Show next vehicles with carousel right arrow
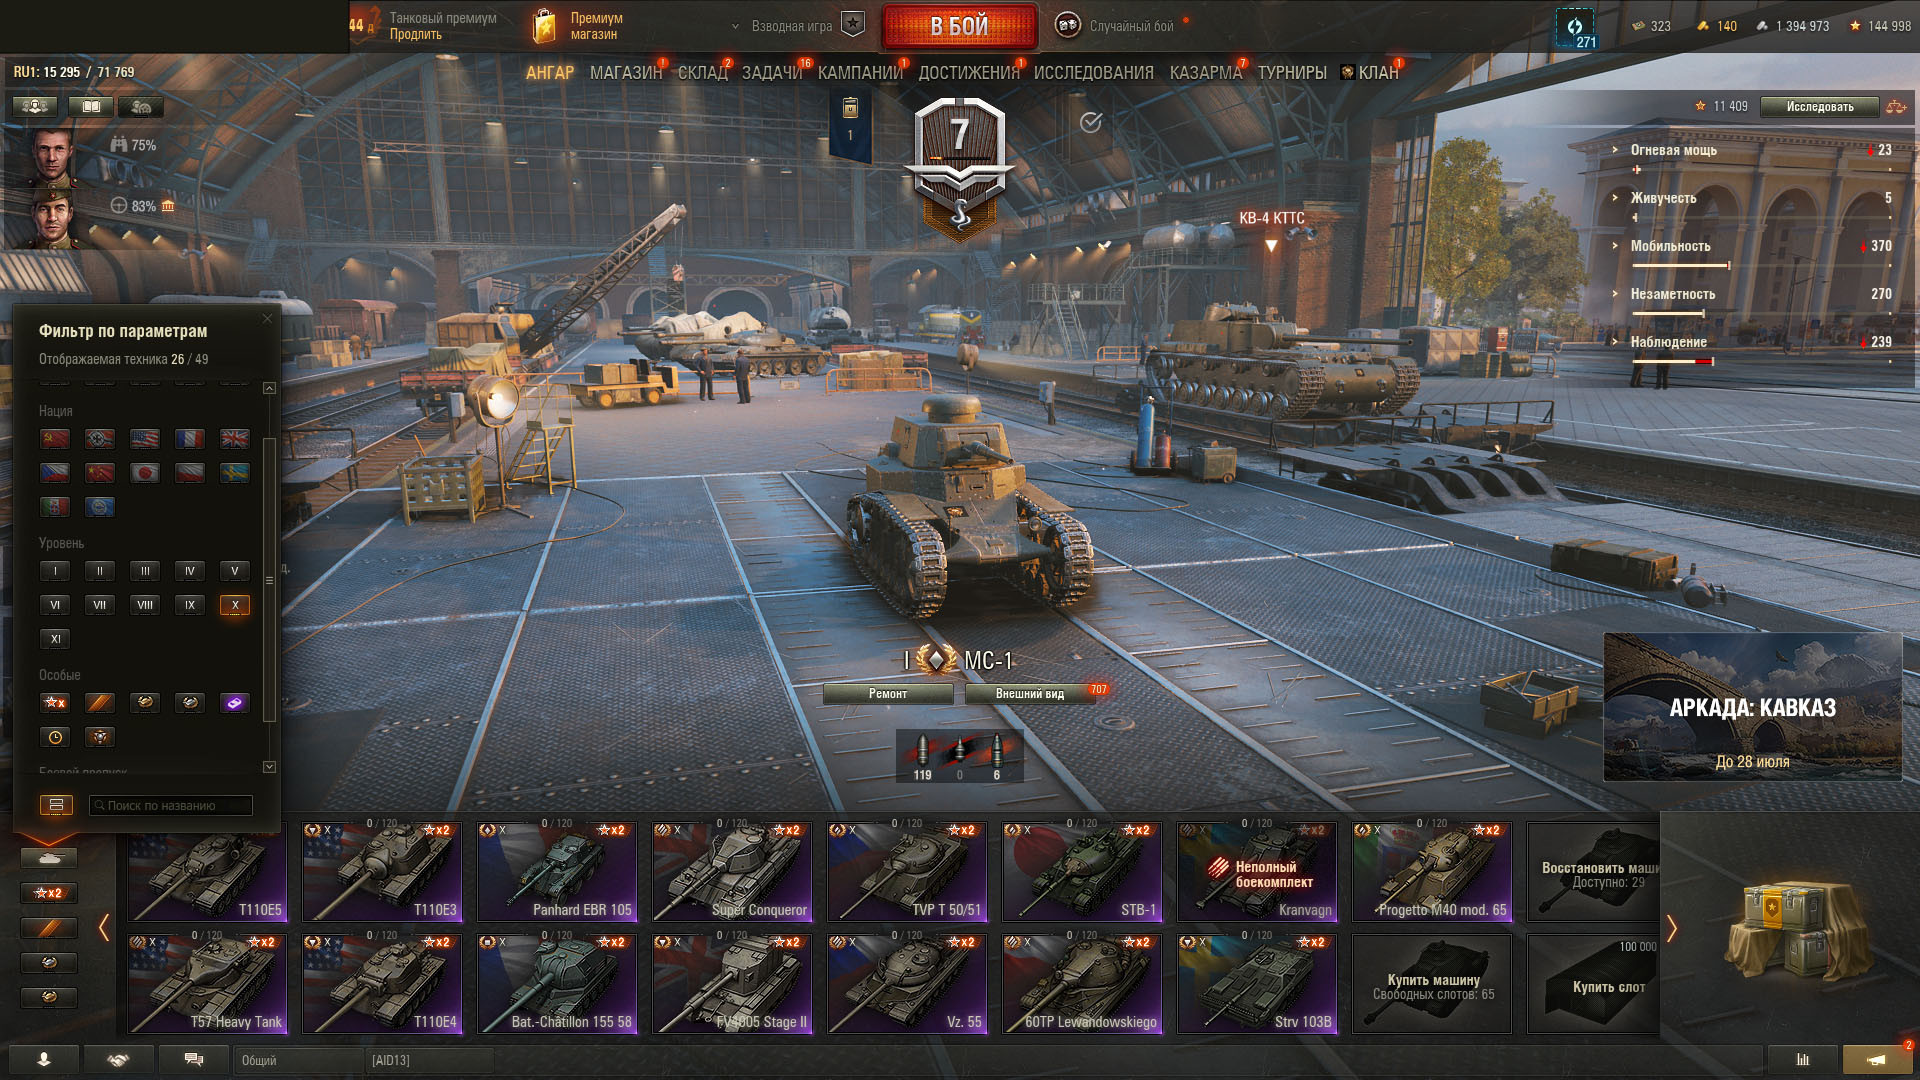 (x=1671, y=927)
